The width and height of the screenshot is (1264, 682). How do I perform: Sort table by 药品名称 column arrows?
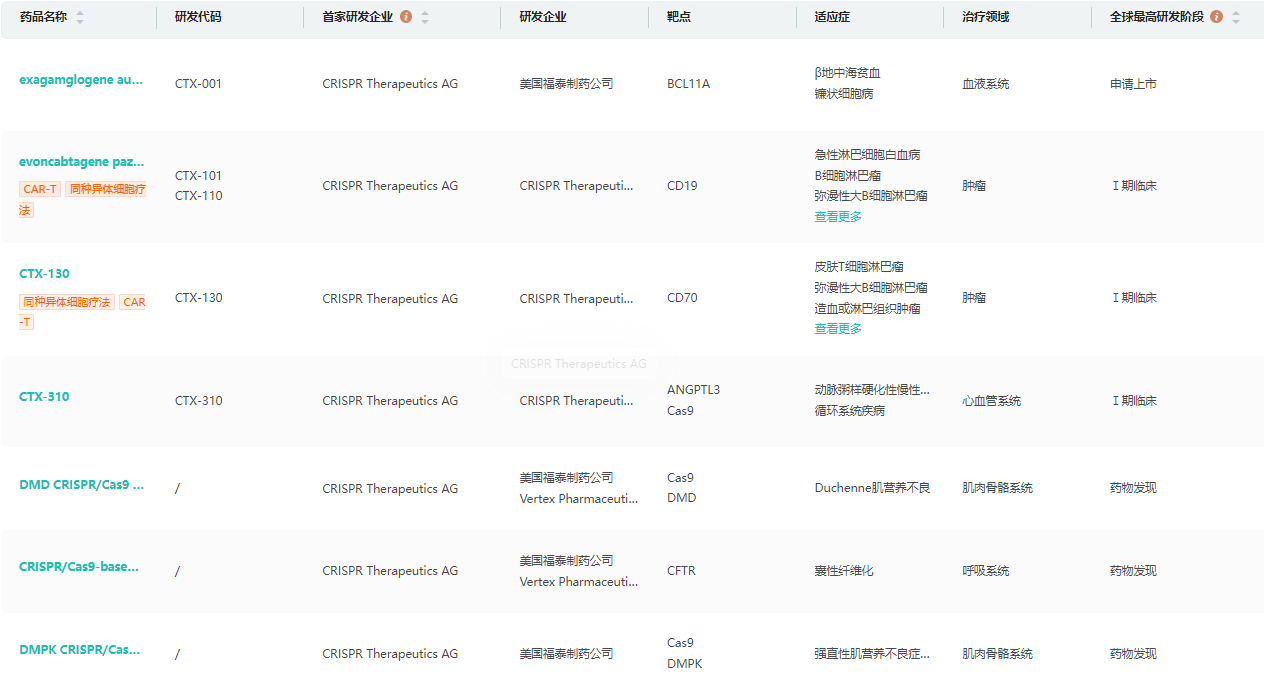coord(80,18)
